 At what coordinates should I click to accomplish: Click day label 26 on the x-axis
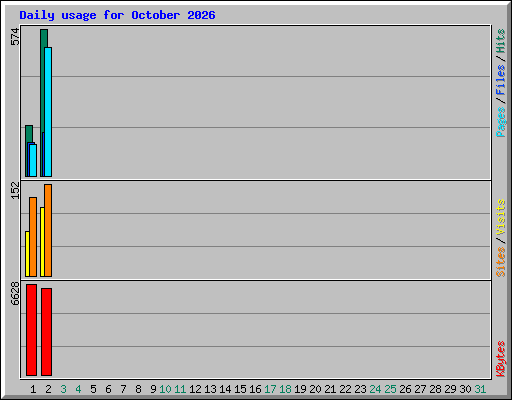tap(405, 389)
